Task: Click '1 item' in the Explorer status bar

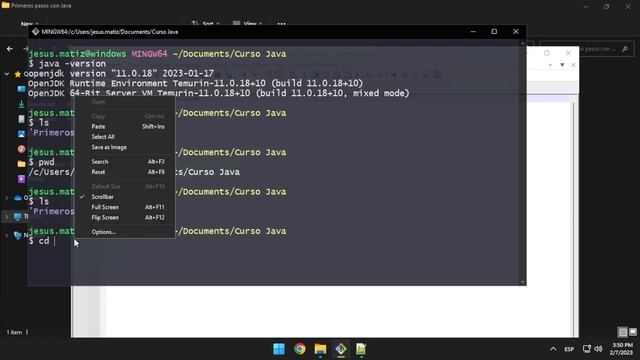Action: [14, 332]
